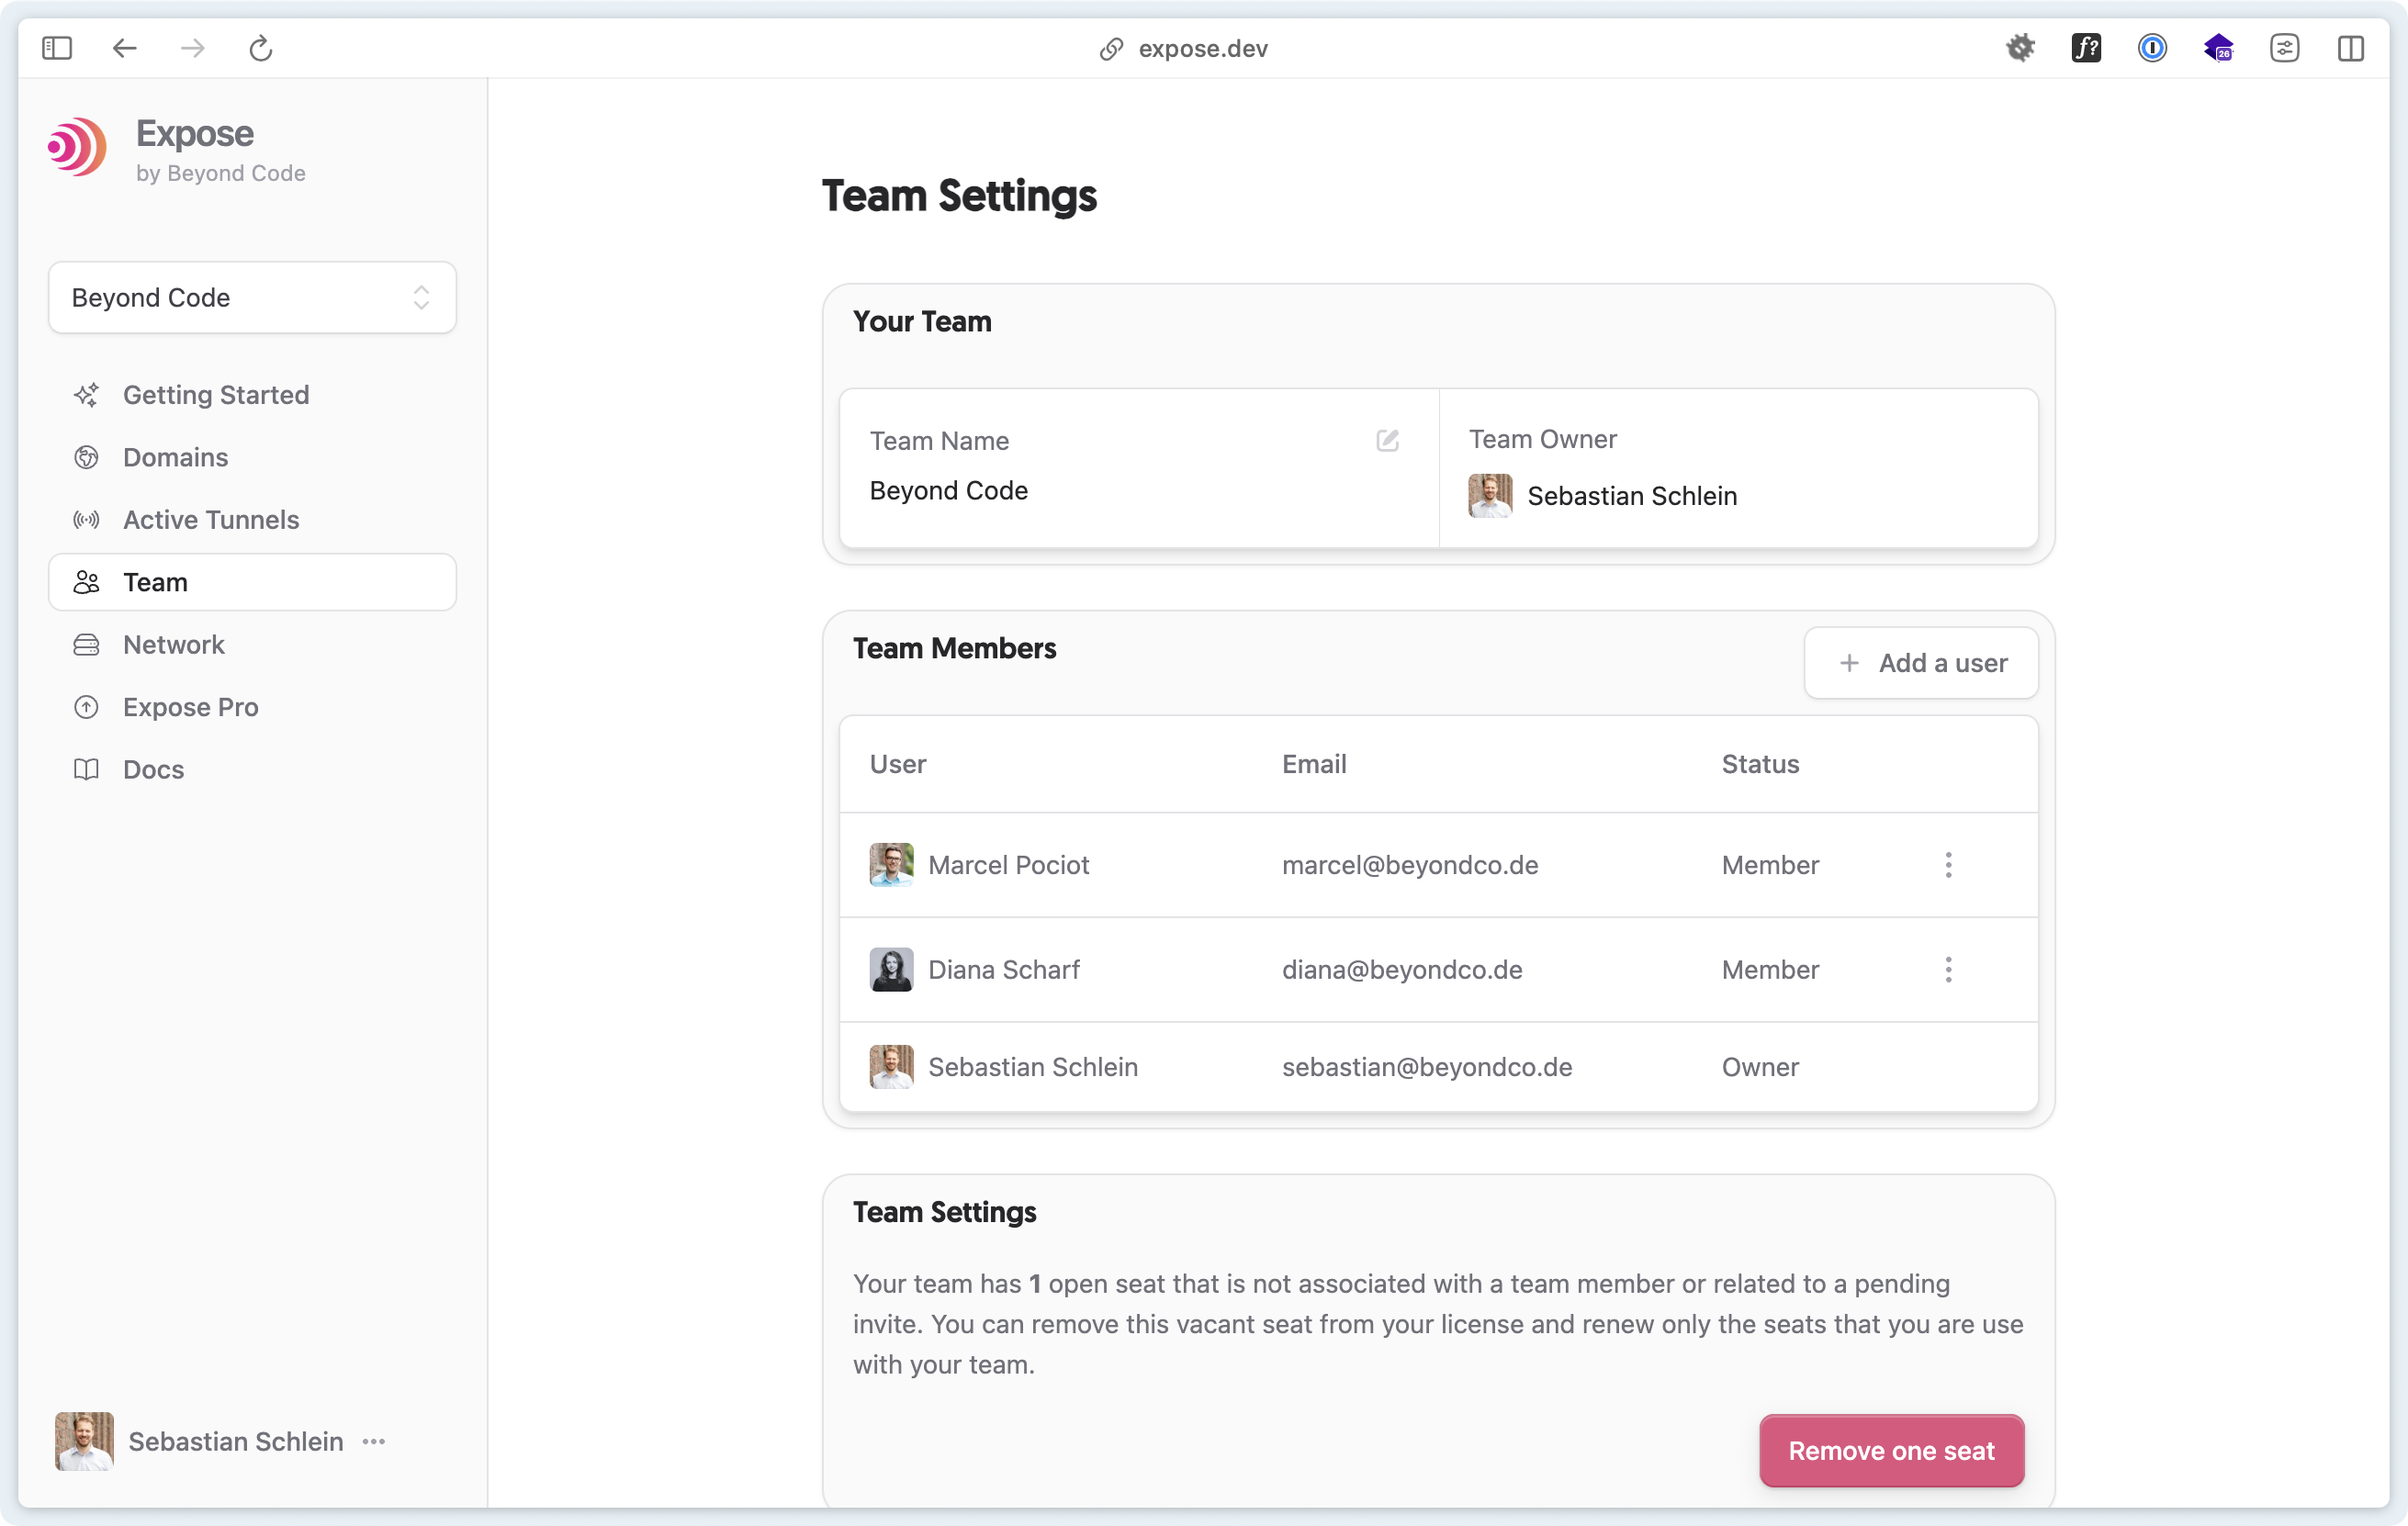Click Diana Scharf's avatar in members table
2408x1526 pixels.
click(x=891, y=970)
